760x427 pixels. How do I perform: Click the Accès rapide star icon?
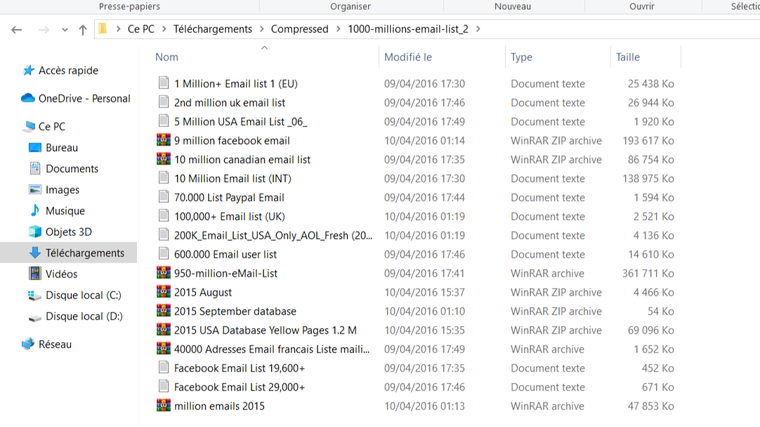point(29,71)
